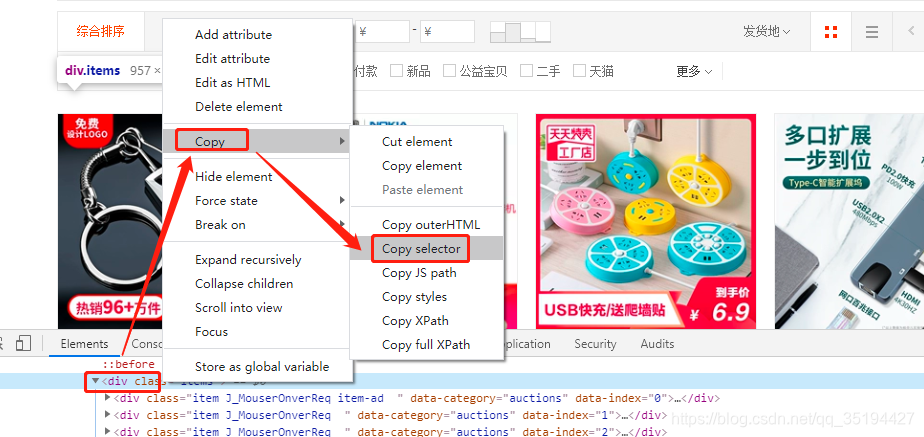924x437 pixels.
Task: Choose Copy JS path
Action: (427, 273)
